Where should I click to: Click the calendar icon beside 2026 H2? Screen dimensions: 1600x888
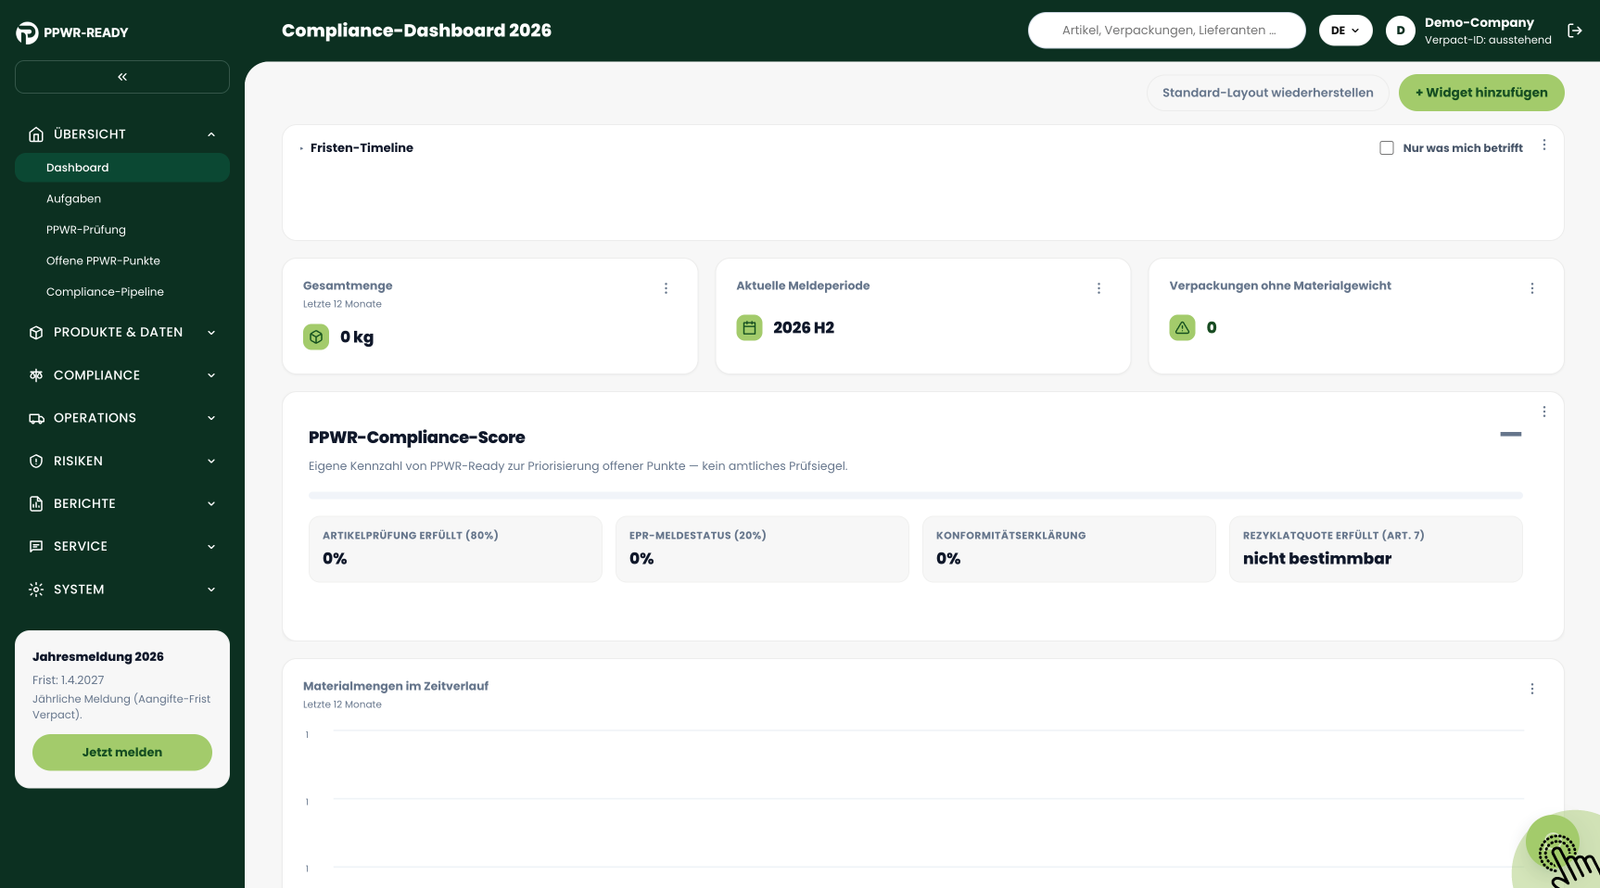(749, 328)
